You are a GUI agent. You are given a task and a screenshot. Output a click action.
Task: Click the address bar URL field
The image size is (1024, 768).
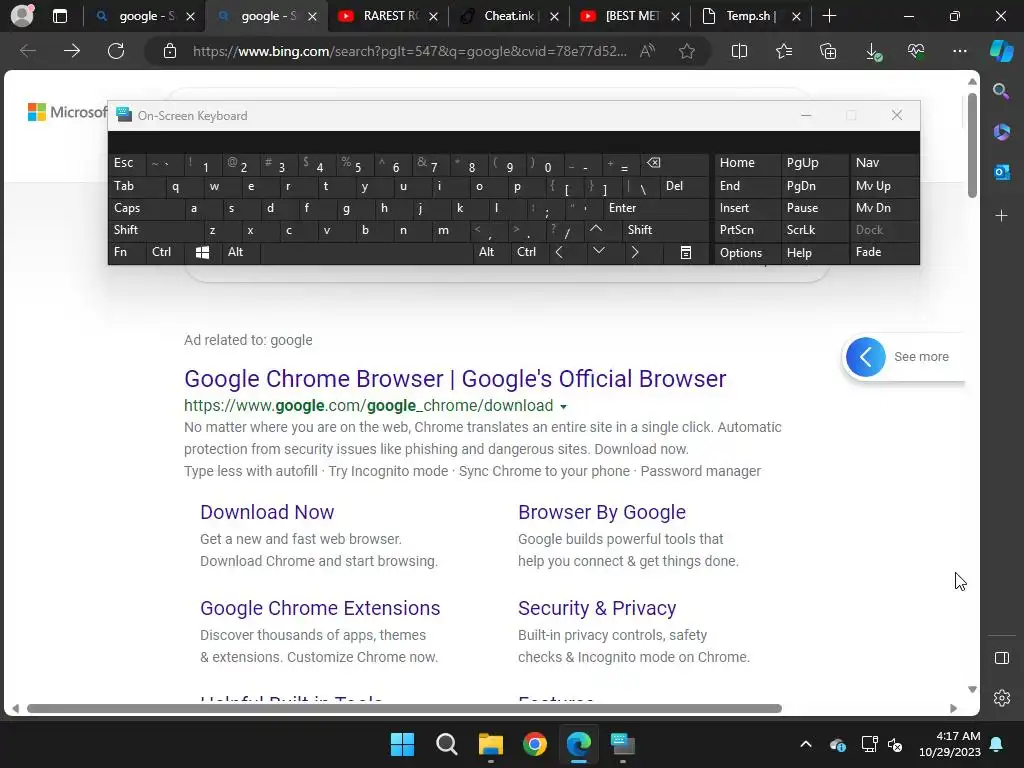[409, 51]
